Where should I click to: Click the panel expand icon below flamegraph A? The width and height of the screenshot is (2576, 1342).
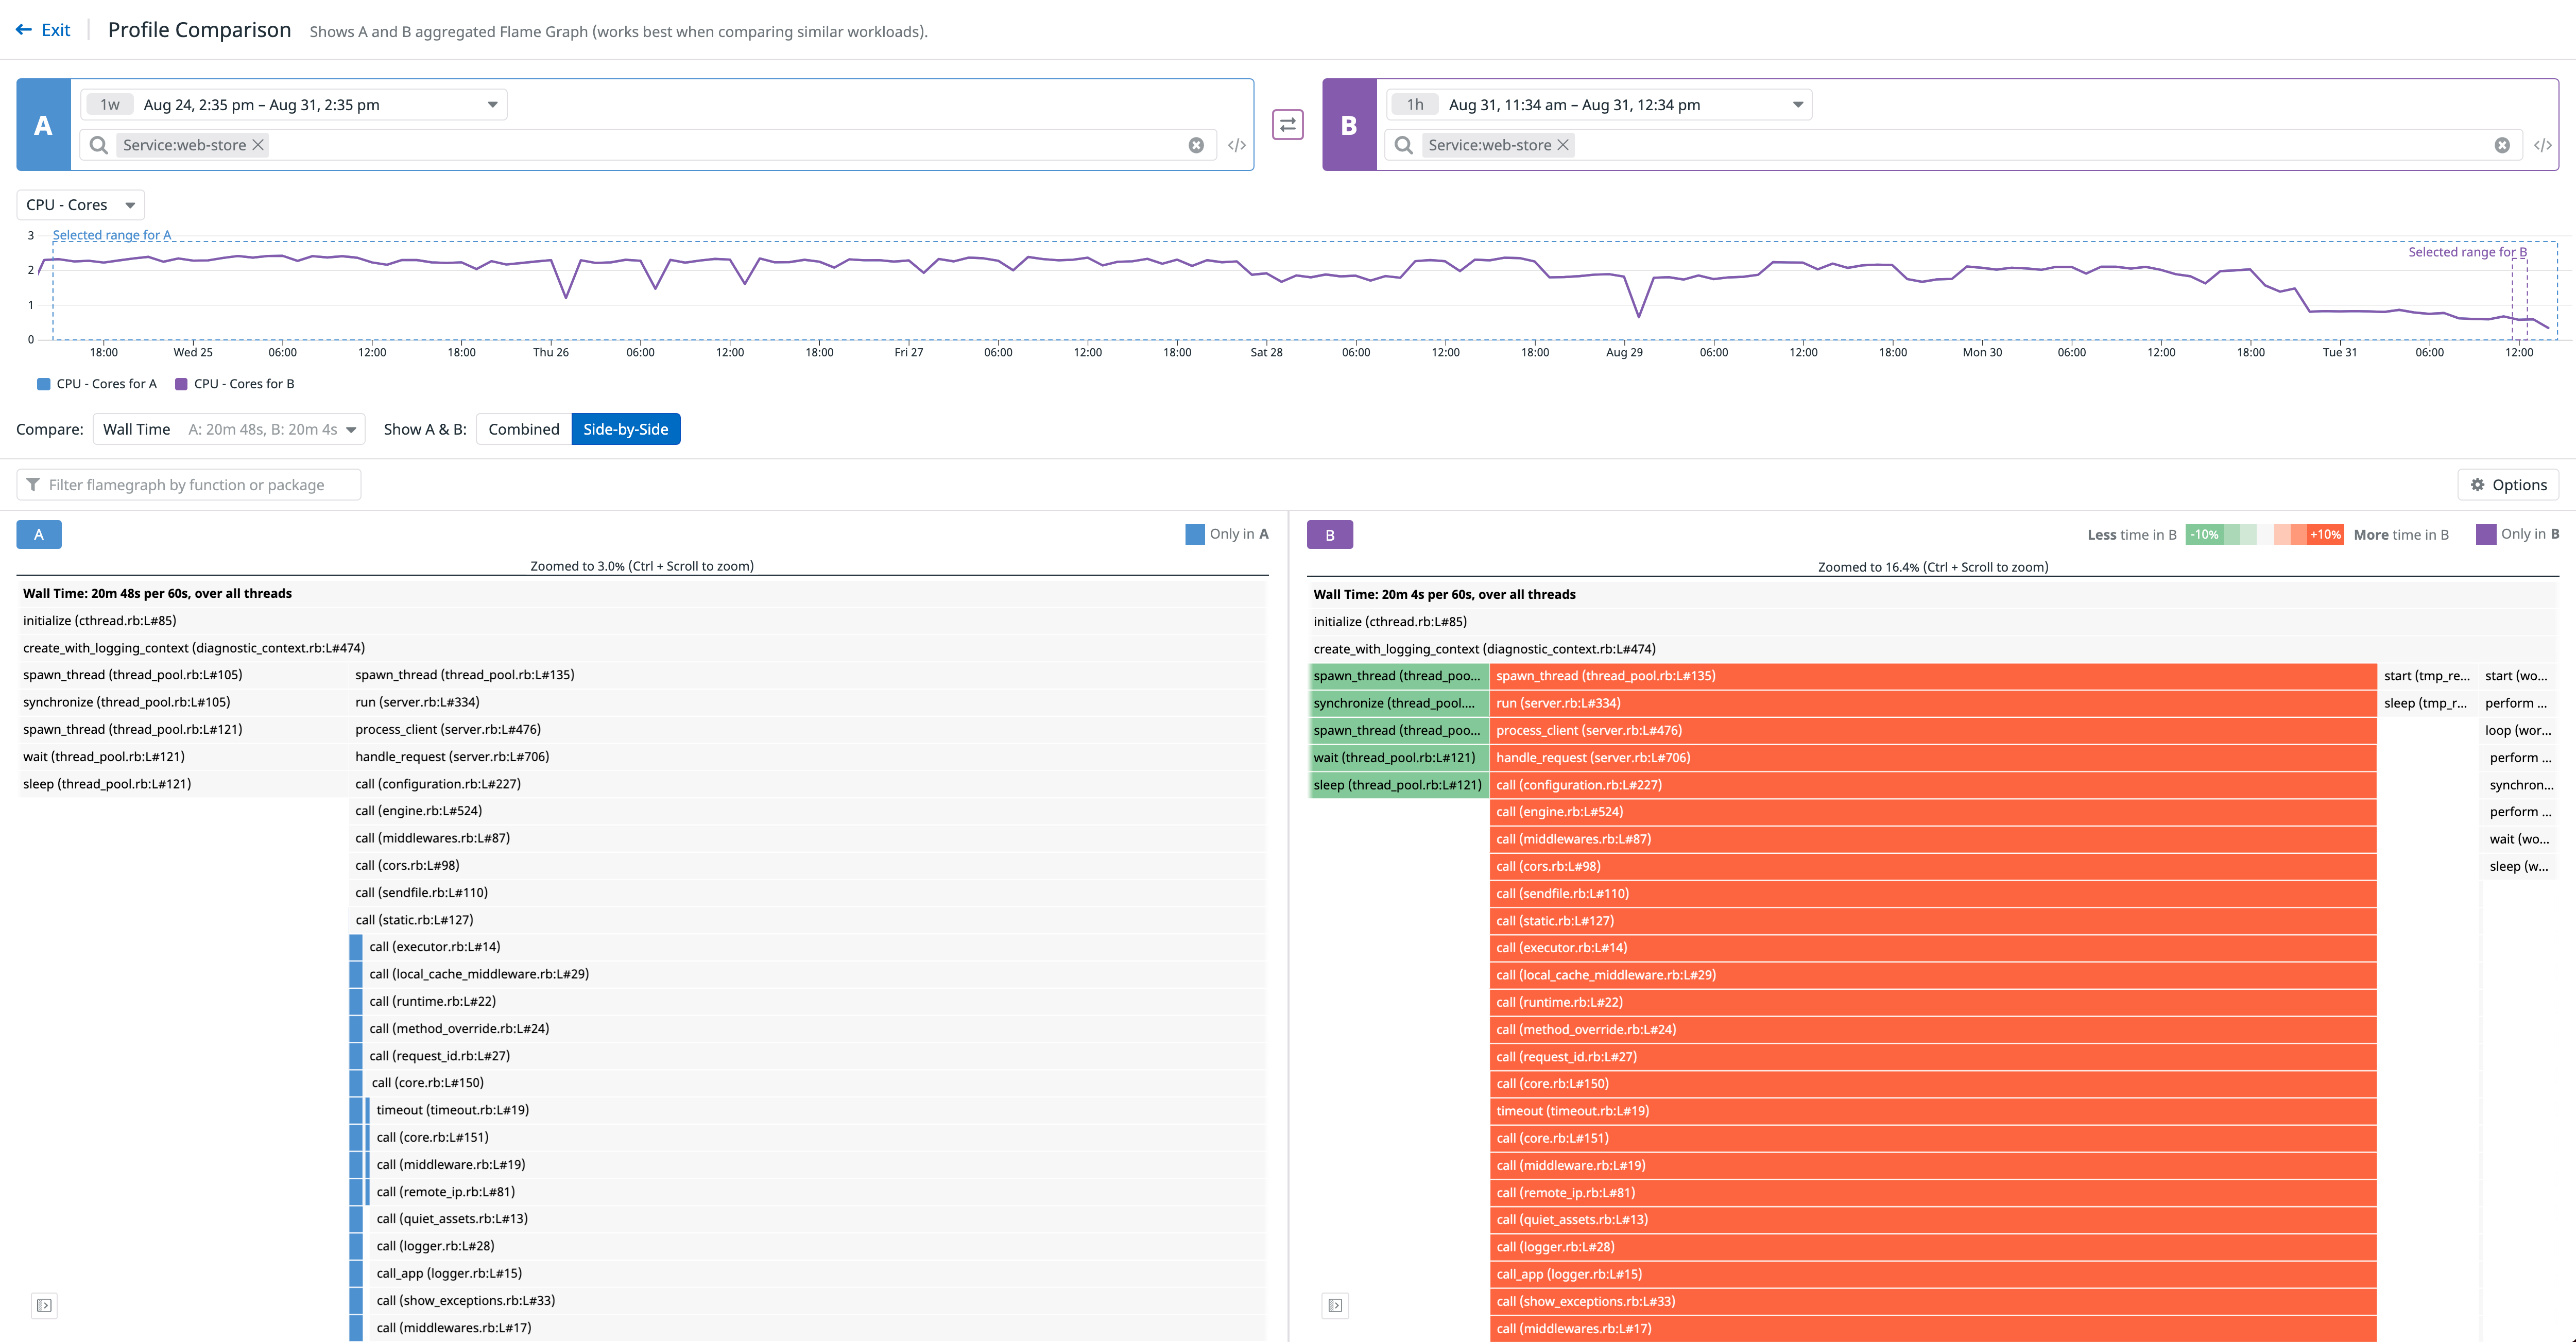click(x=44, y=1305)
